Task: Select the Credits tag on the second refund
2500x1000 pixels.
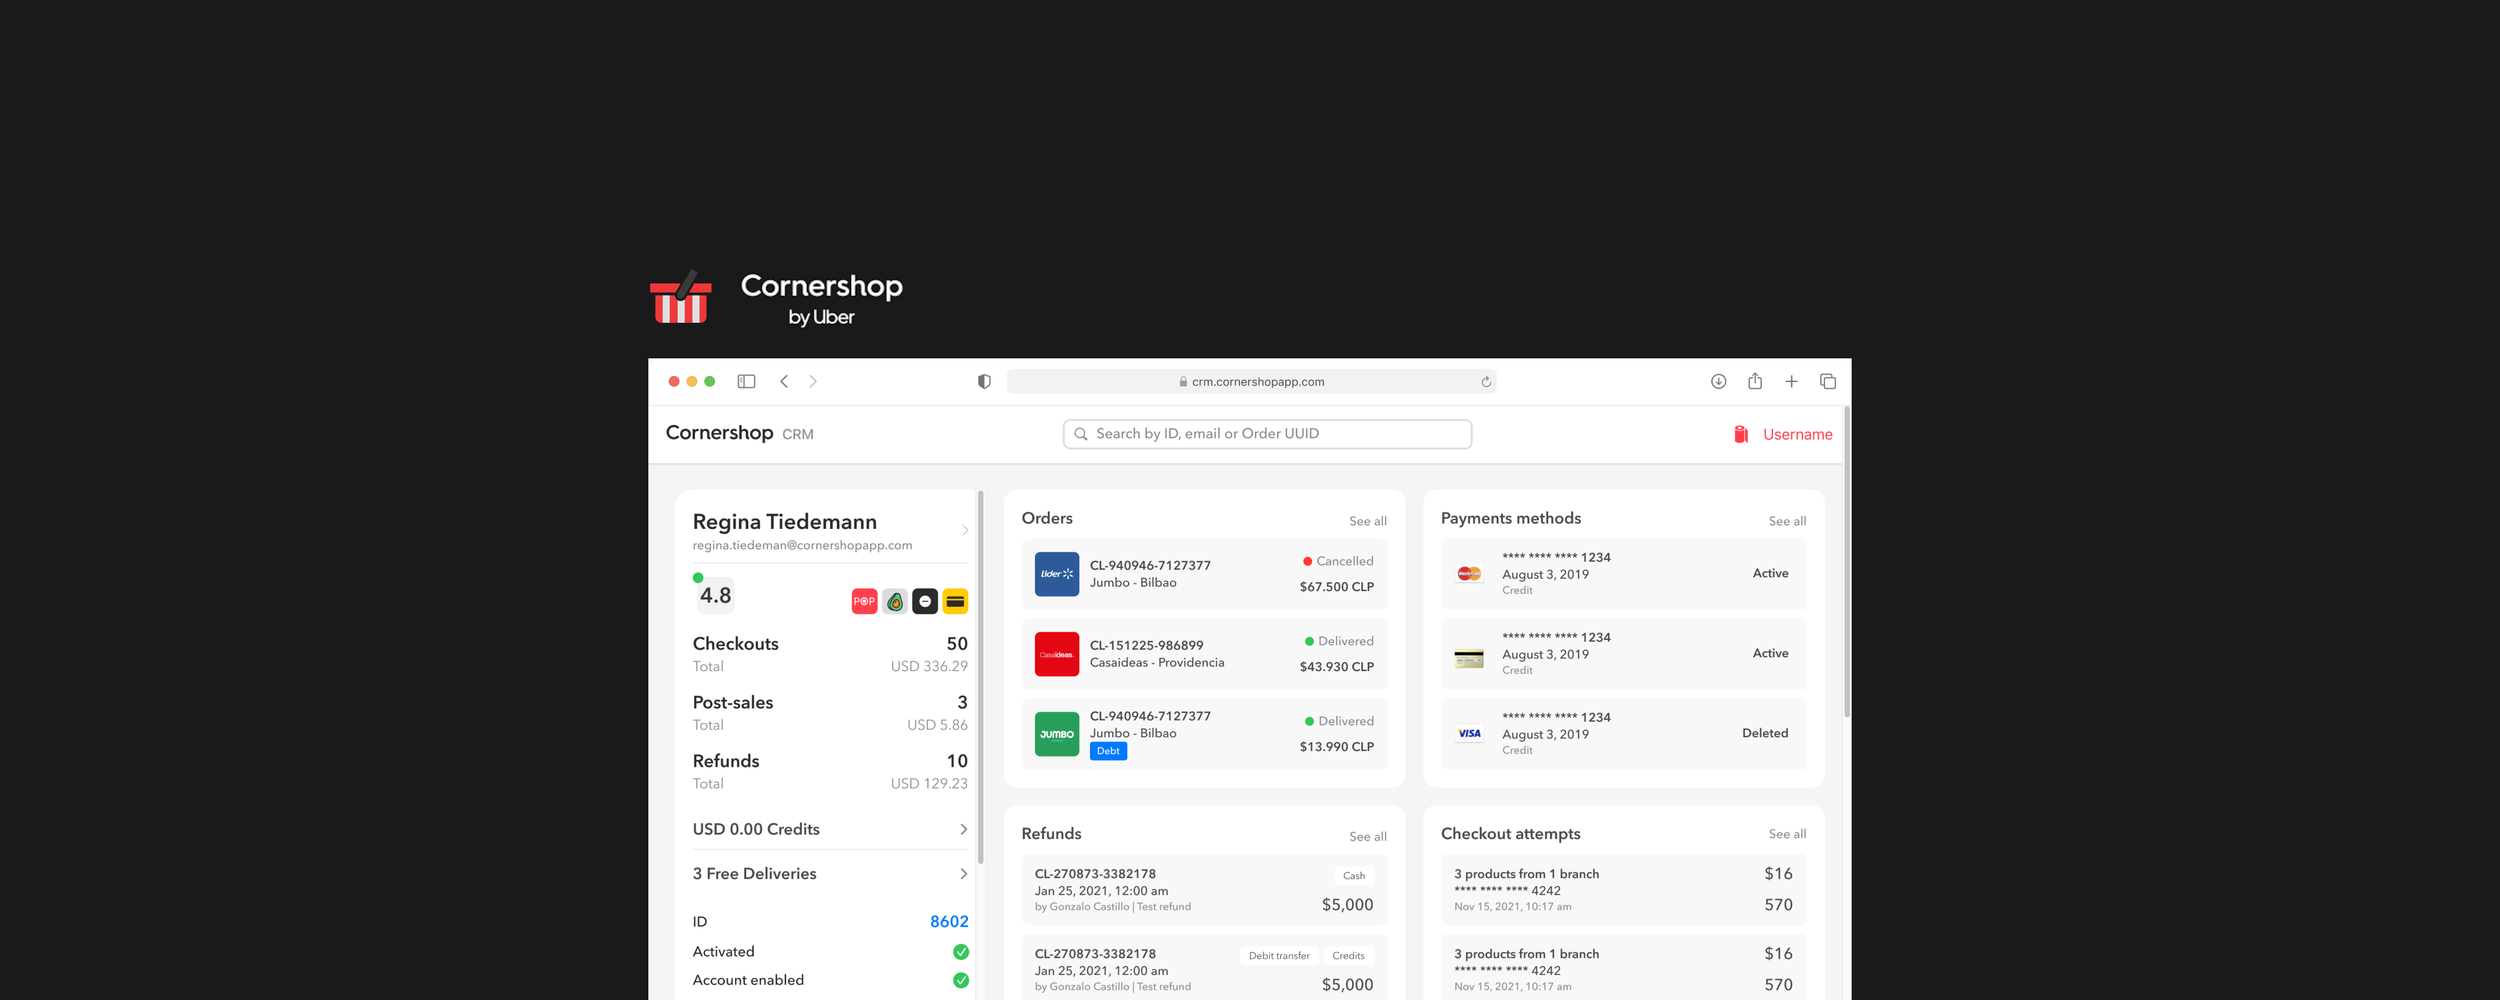Action: tap(1348, 956)
